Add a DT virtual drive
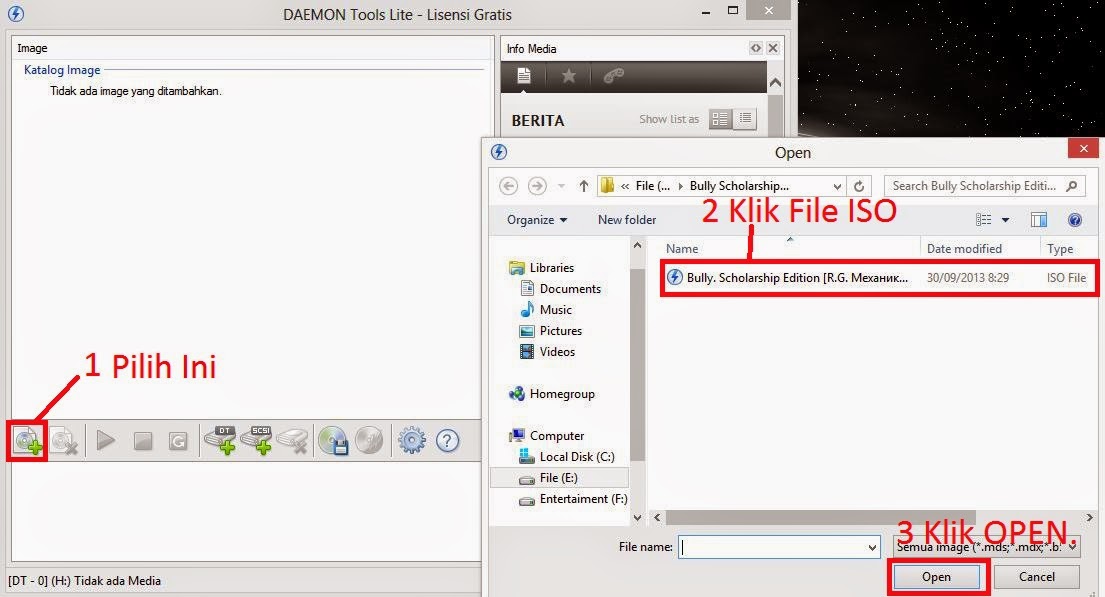Screen dimensions: 1105x597 click(220, 441)
